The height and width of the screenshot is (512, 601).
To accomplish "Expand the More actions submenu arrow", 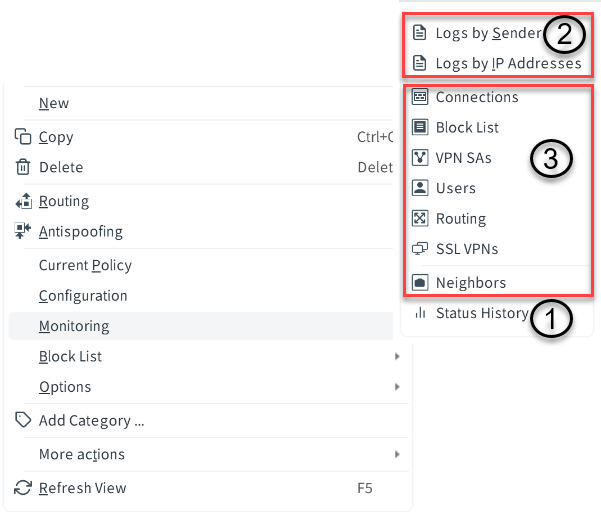I will (x=397, y=454).
